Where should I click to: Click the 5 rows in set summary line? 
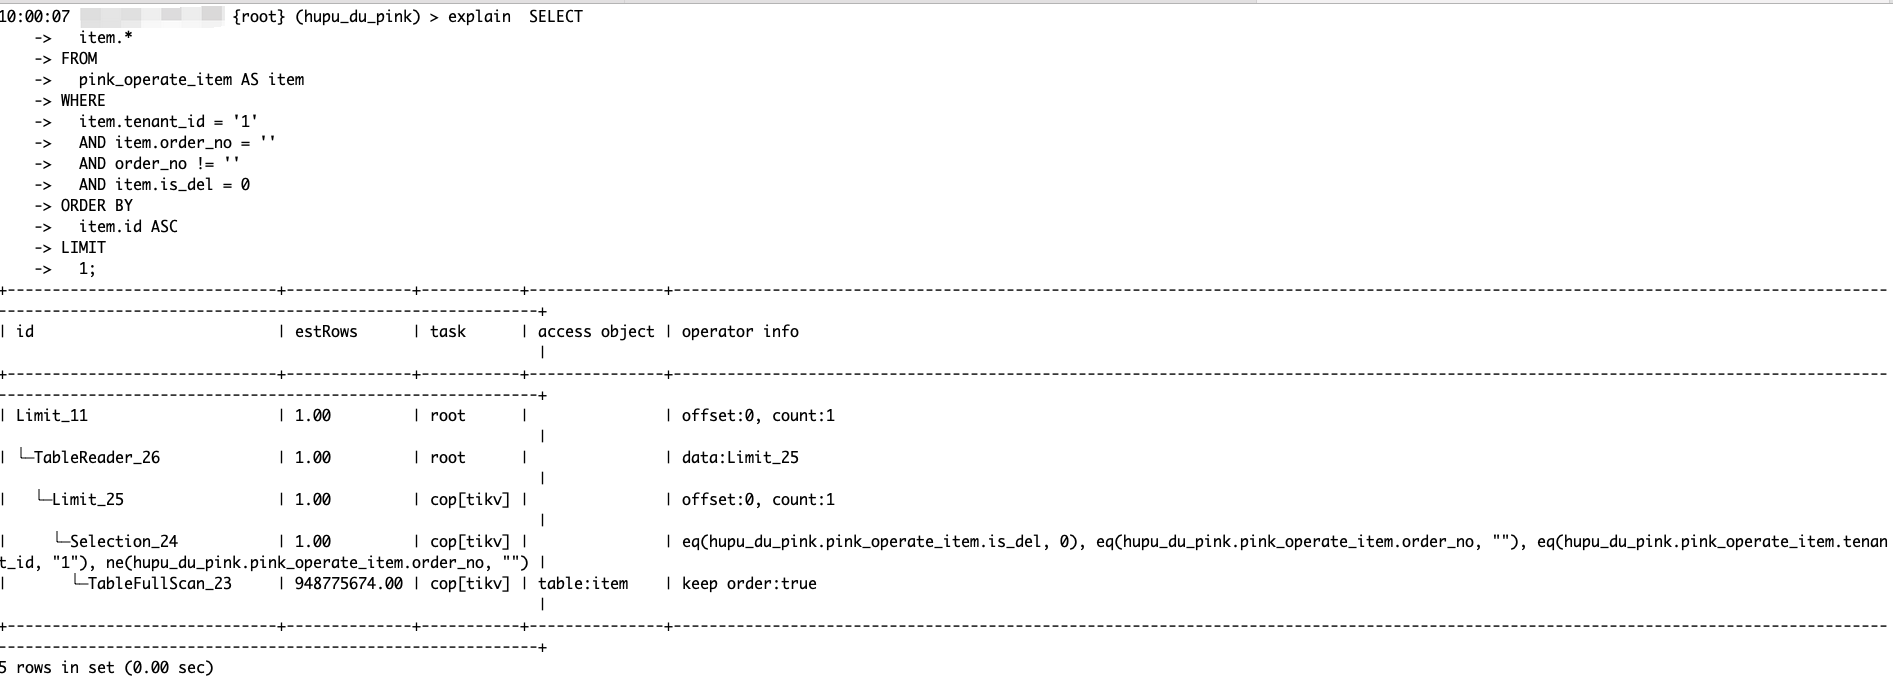coord(107,667)
